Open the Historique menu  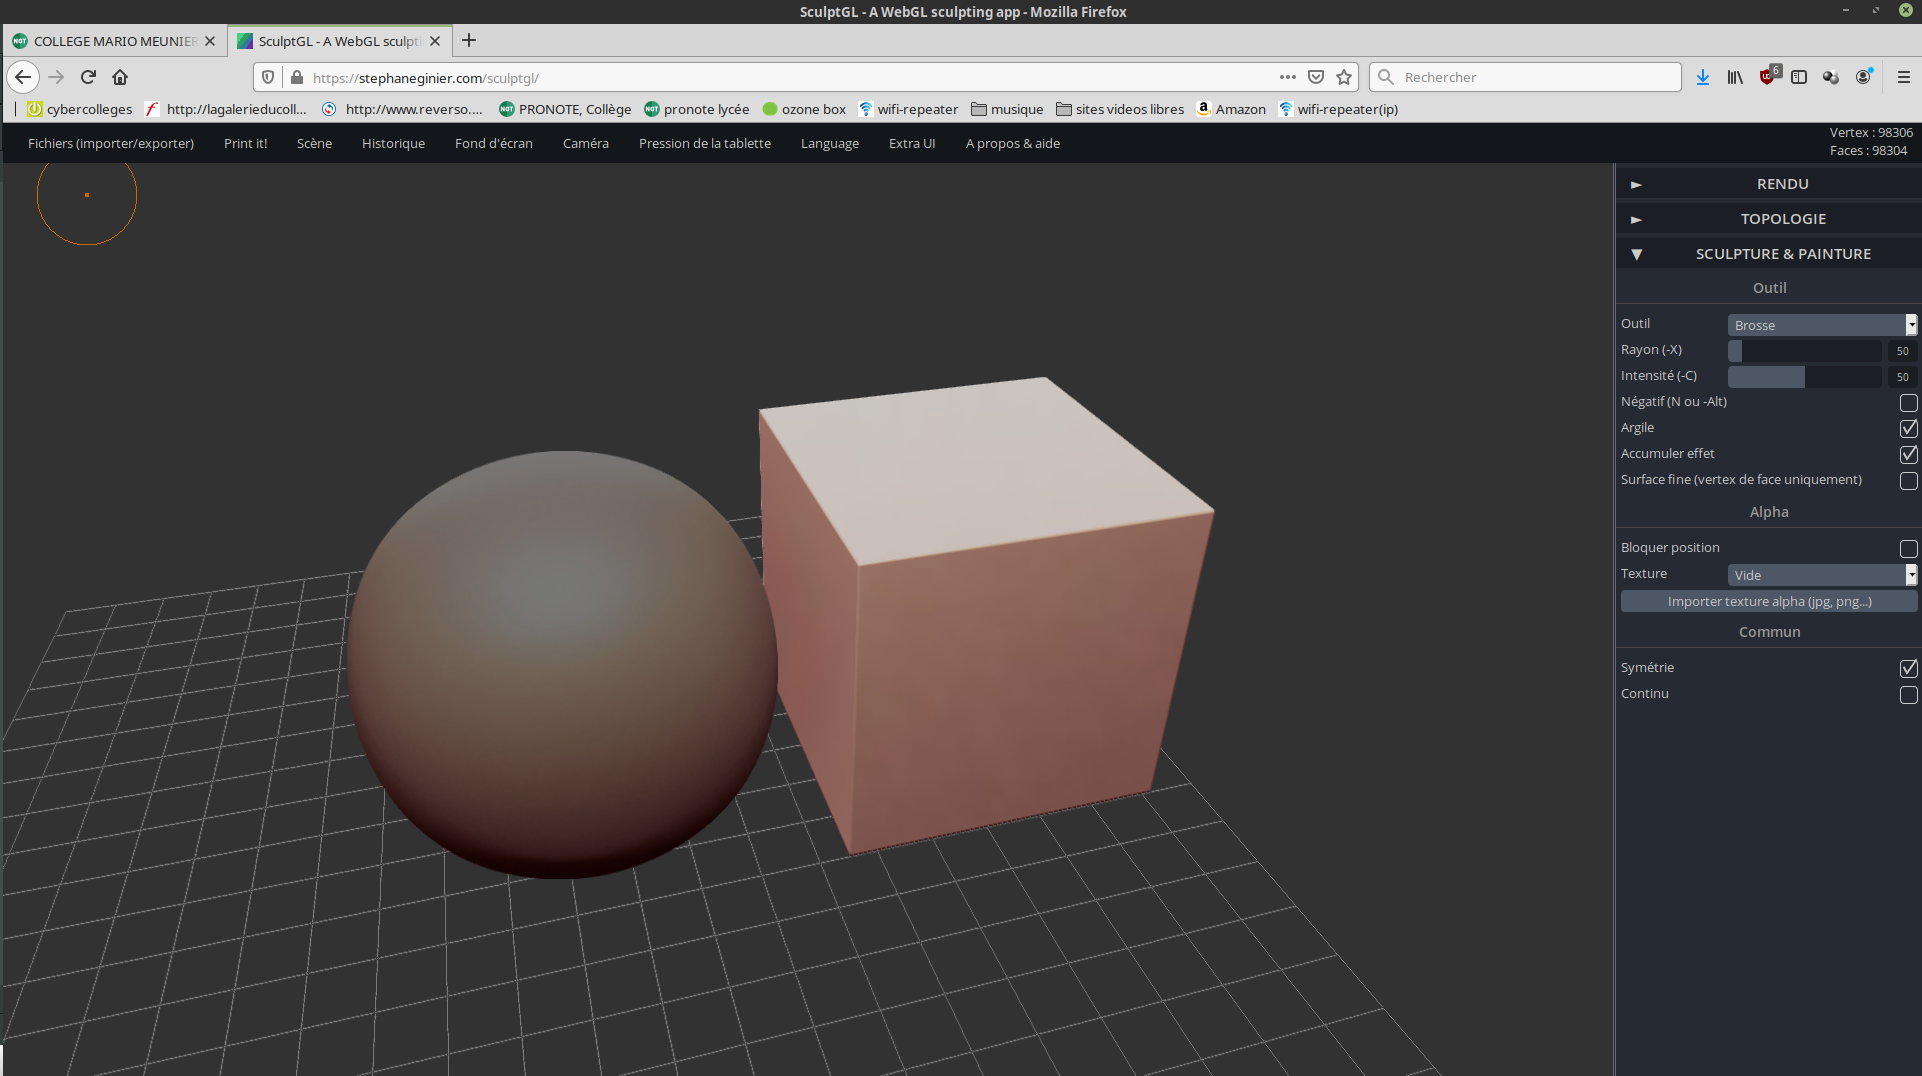click(x=393, y=143)
